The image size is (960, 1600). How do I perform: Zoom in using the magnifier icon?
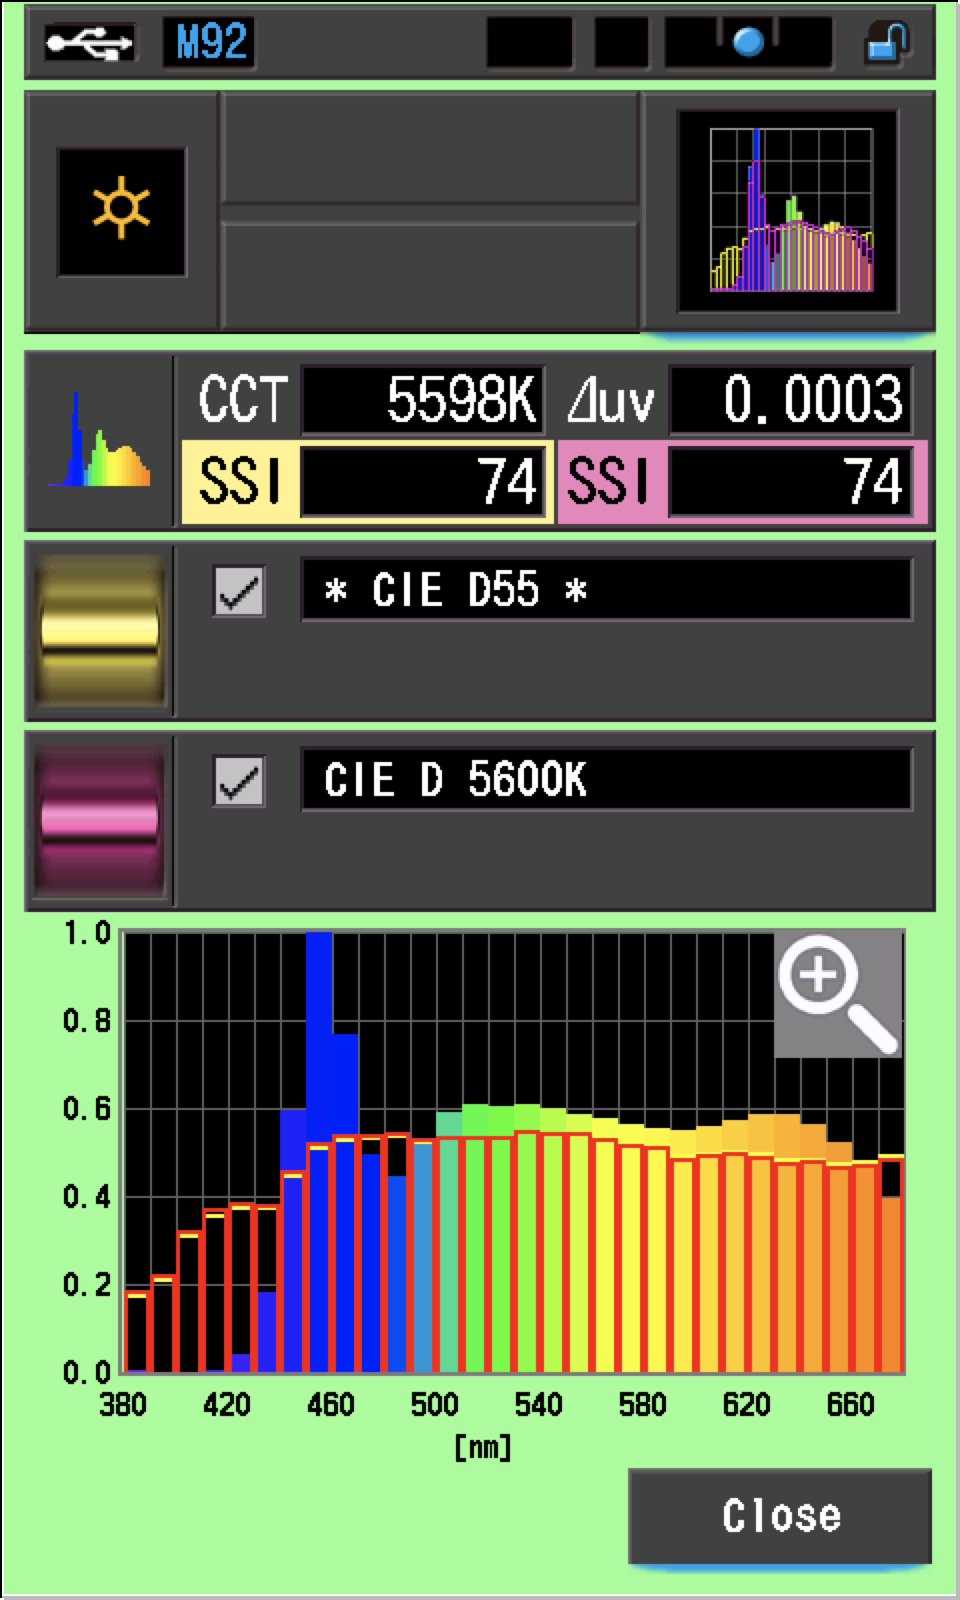(x=838, y=993)
